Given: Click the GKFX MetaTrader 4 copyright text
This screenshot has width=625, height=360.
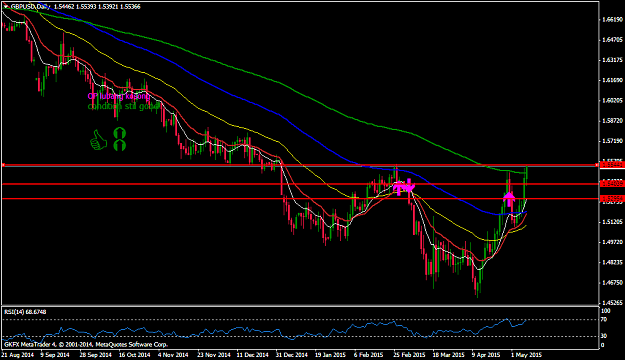Looking at the screenshot, I should pyautogui.click(x=86, y=344).
